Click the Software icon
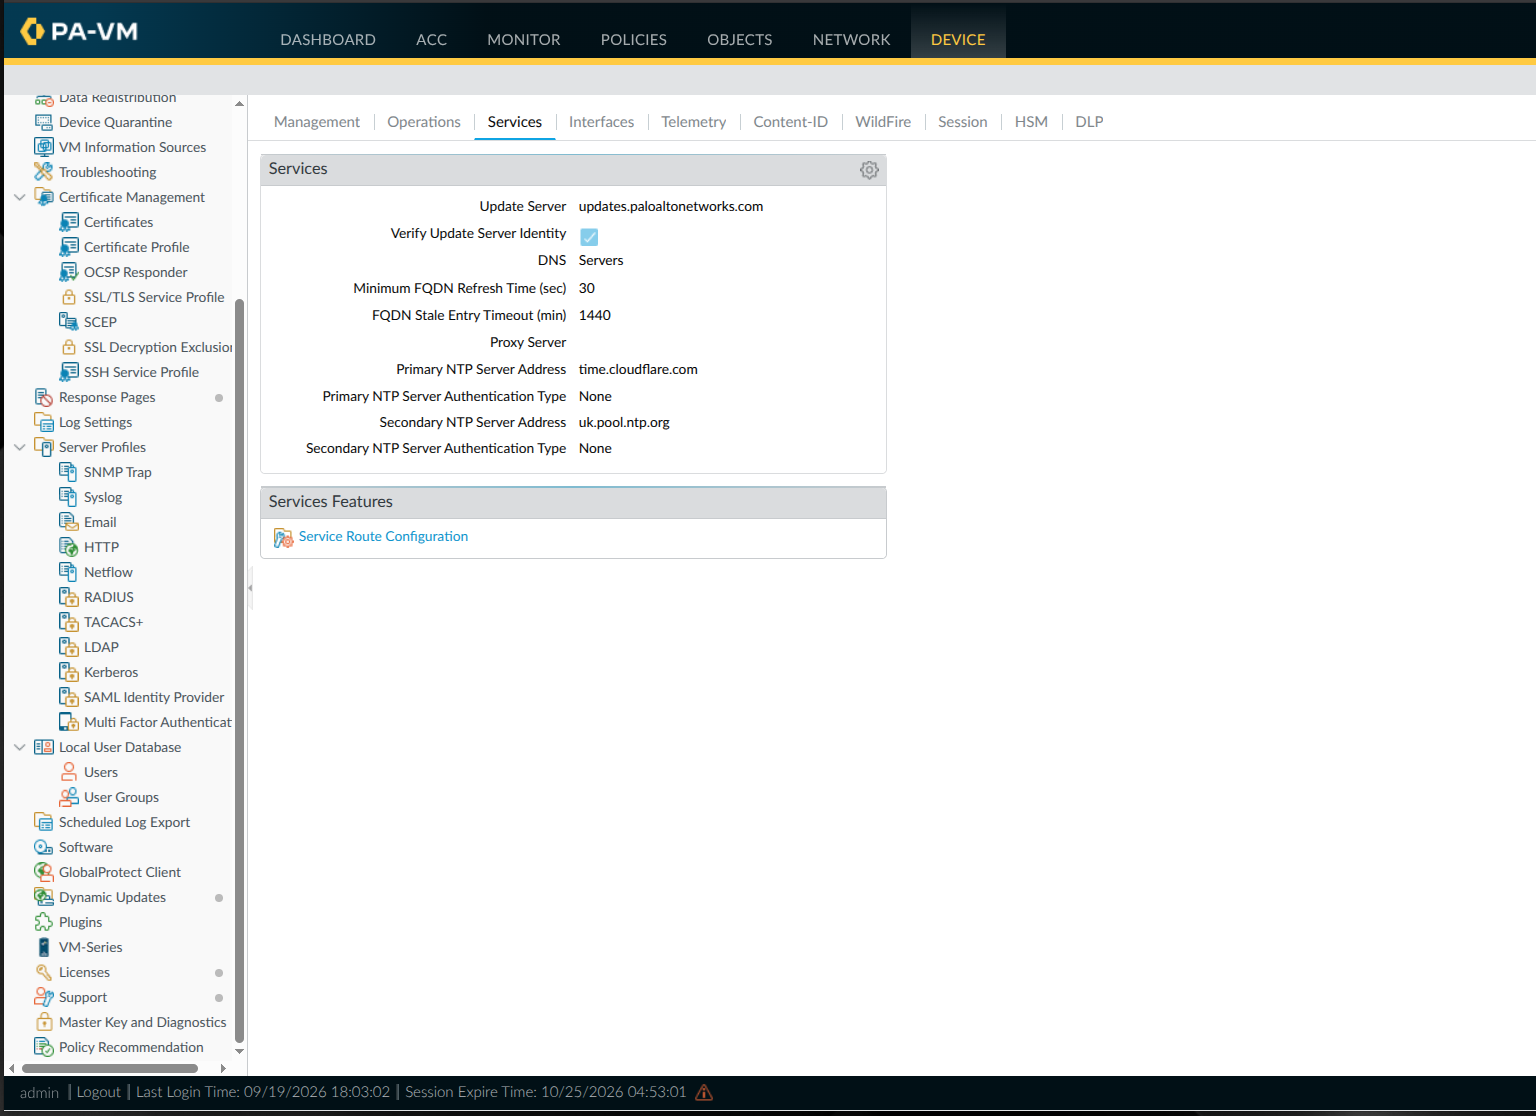1536x1116 pixels. [x=43, y=847]
